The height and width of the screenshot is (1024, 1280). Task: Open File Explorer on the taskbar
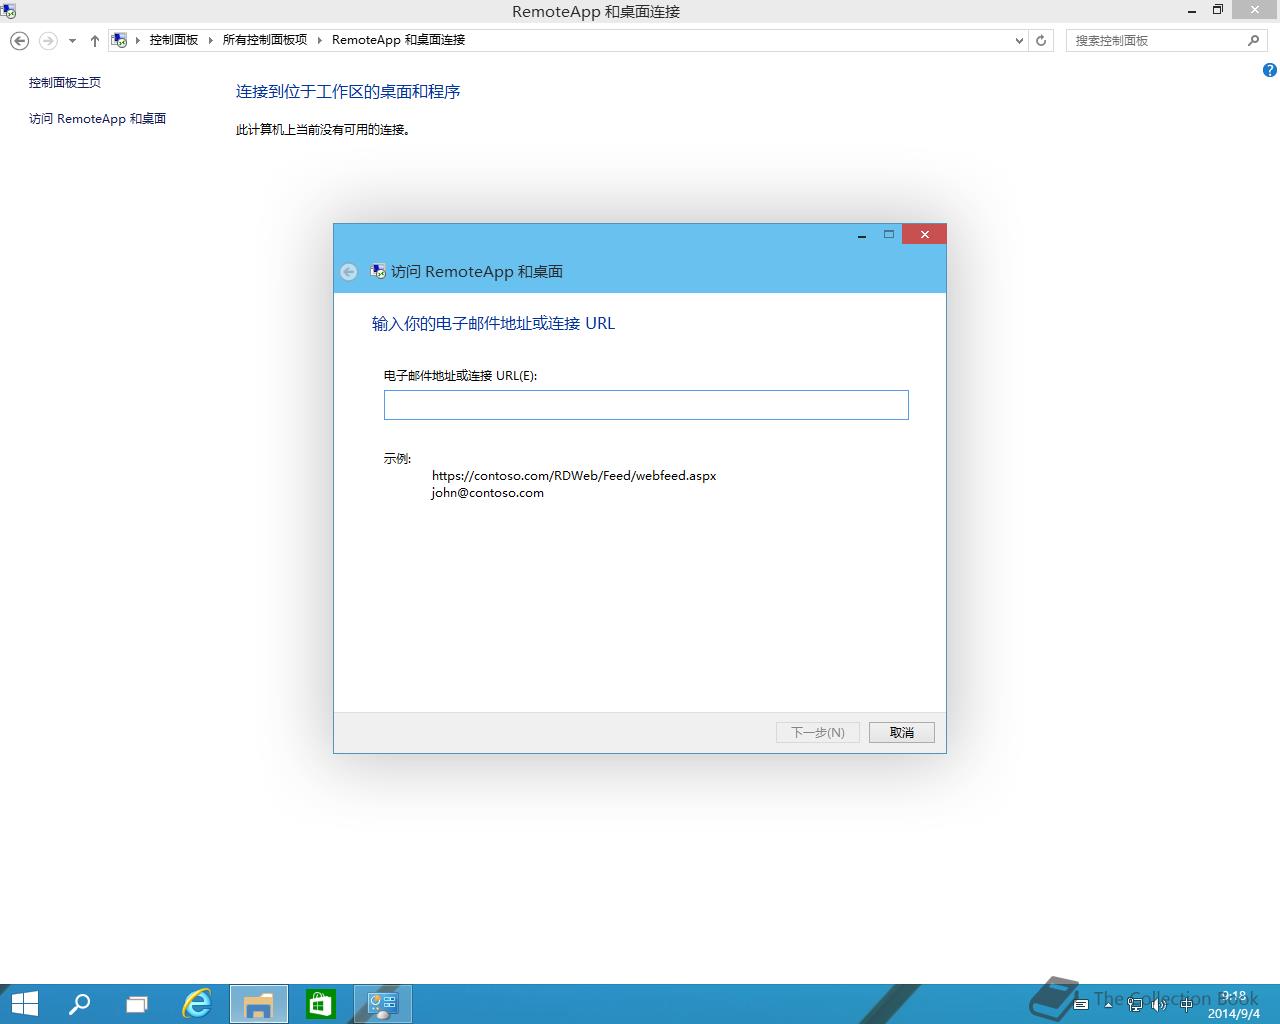tap(259, 1004)
